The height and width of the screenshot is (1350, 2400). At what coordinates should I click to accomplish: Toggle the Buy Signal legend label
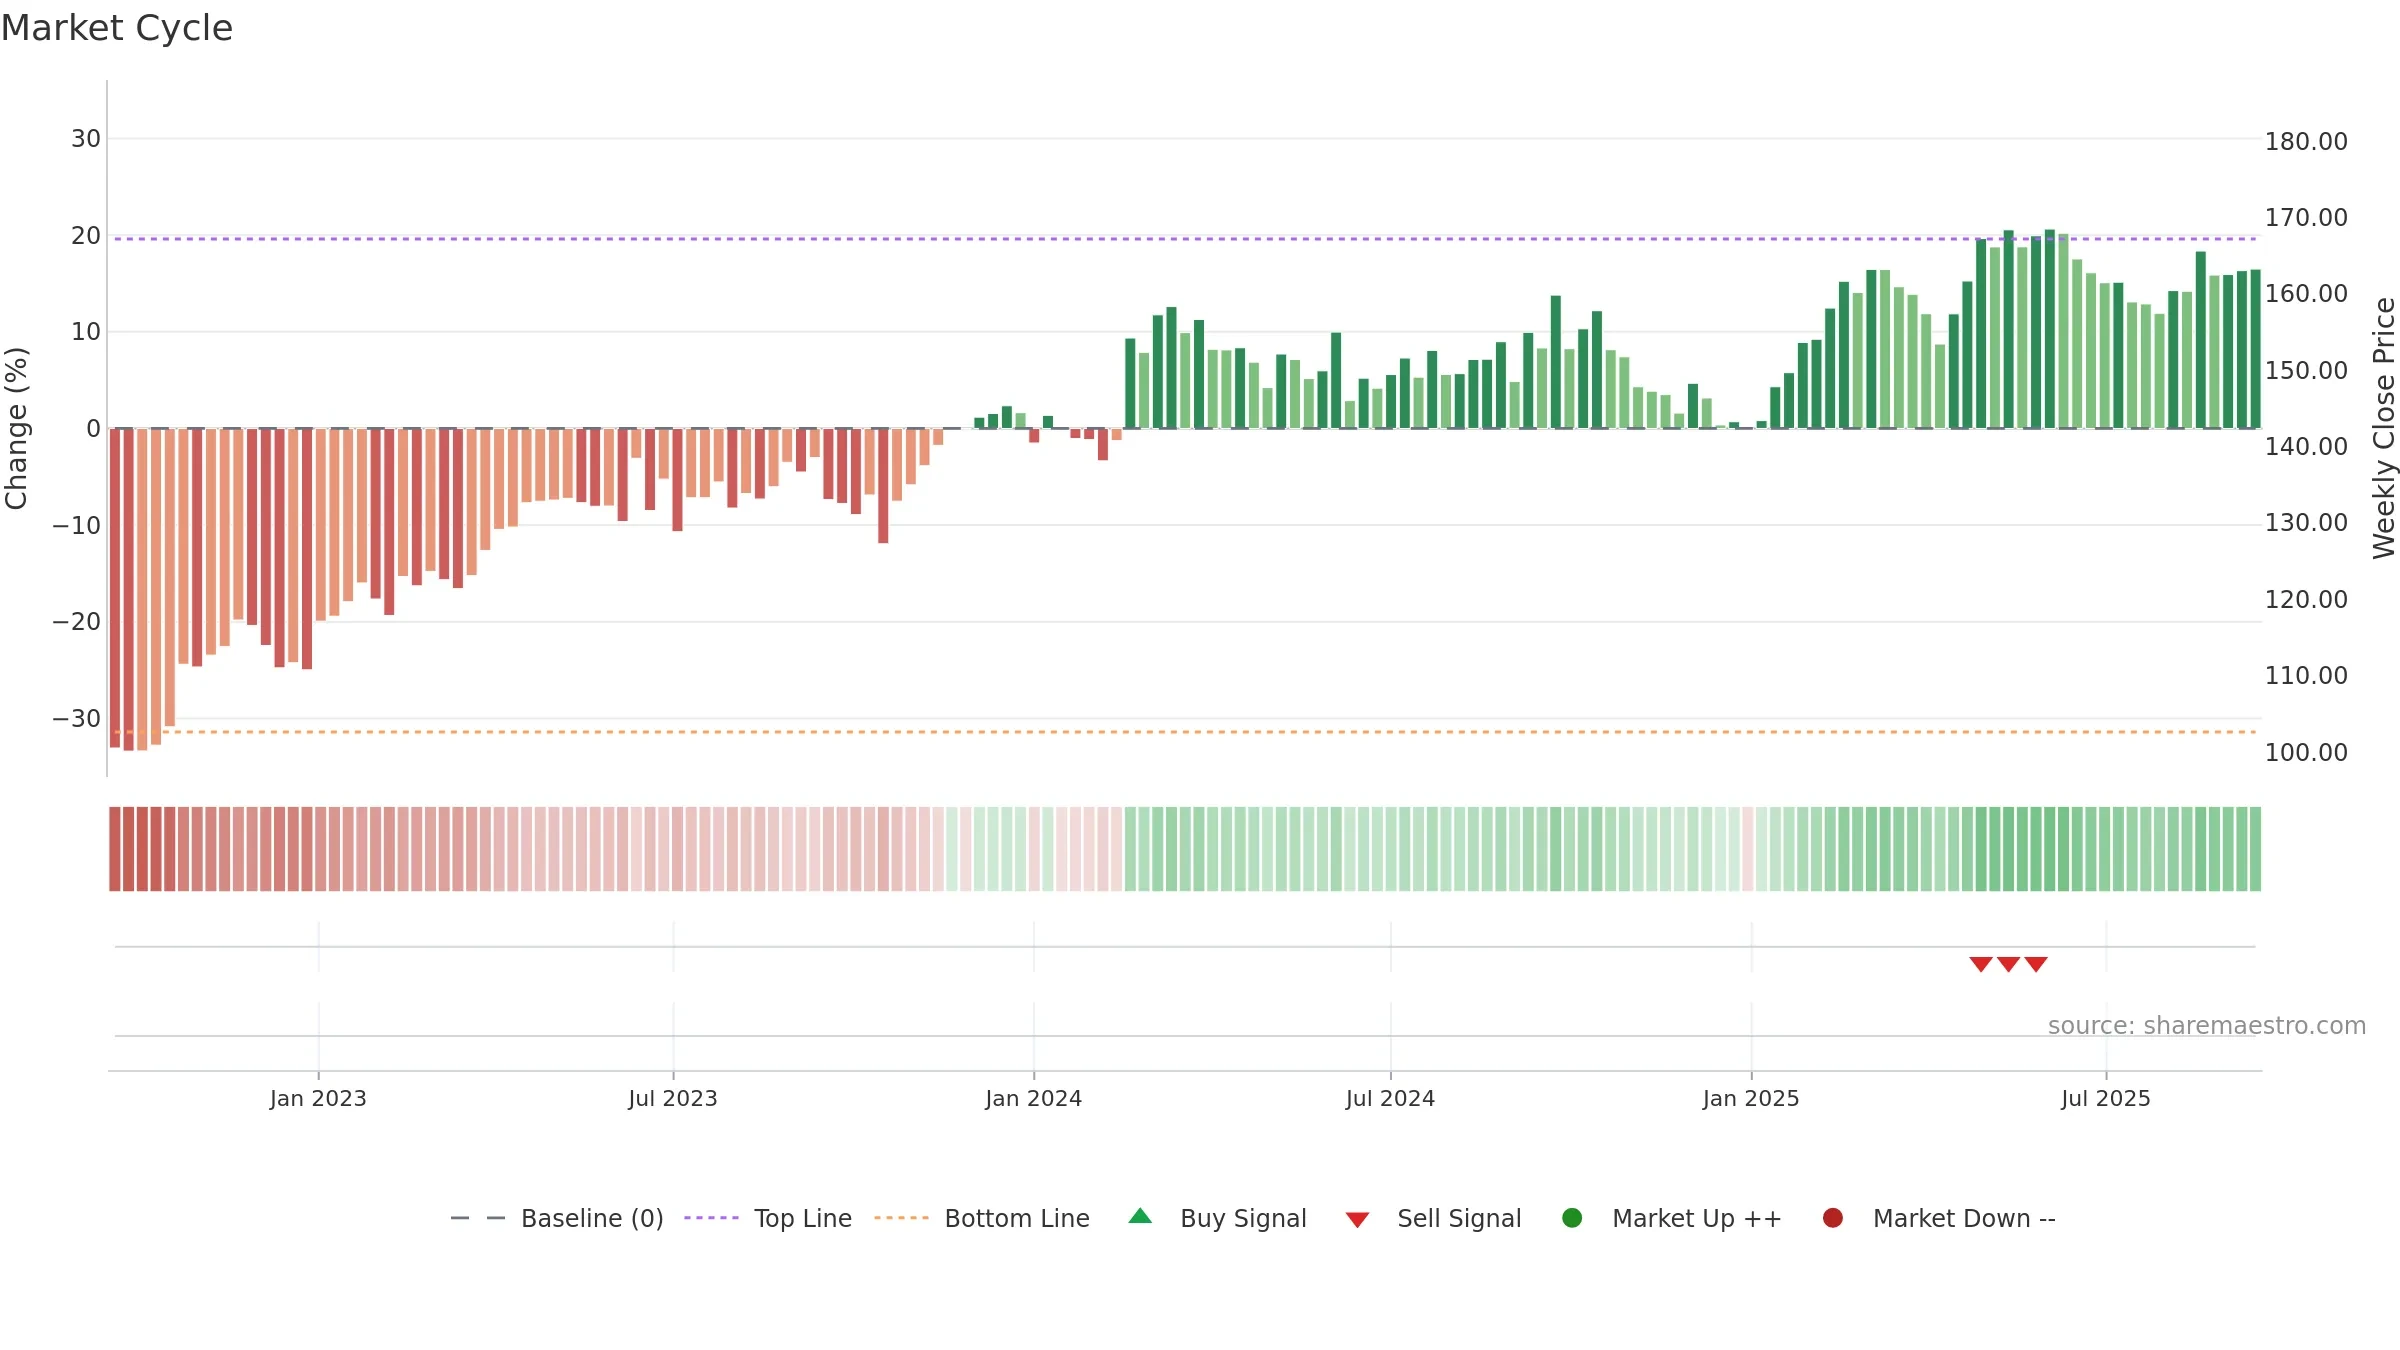1243,1218
